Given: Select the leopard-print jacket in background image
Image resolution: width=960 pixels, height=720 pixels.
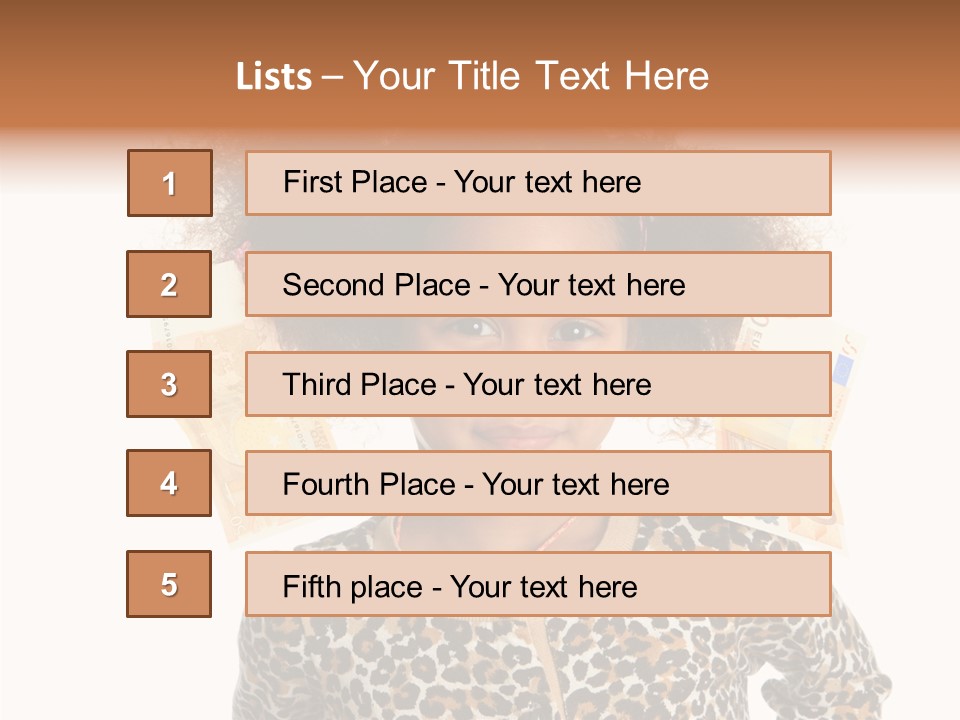Looking at the screenshot, I should point(560,667).
